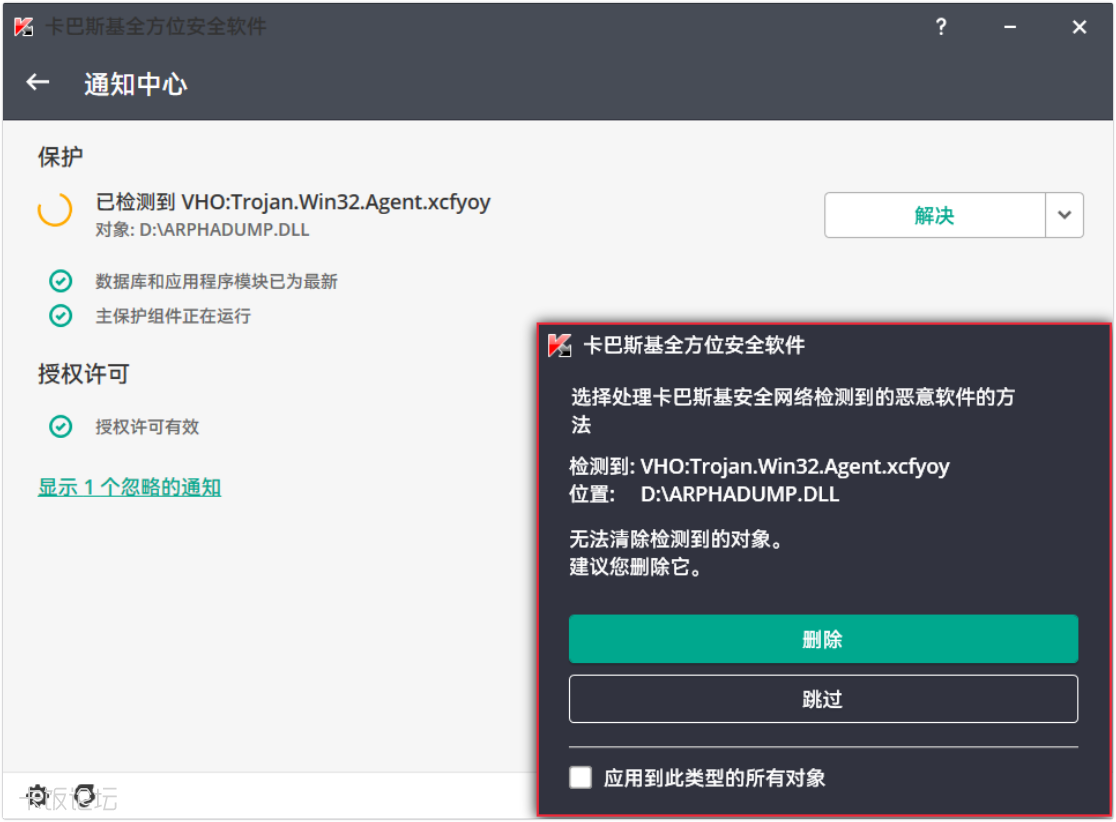Expand the dropdown arrow next to 解决
Image resolution: width=1116 pixels, height=822 pixels.
[x=1064, y=215]
